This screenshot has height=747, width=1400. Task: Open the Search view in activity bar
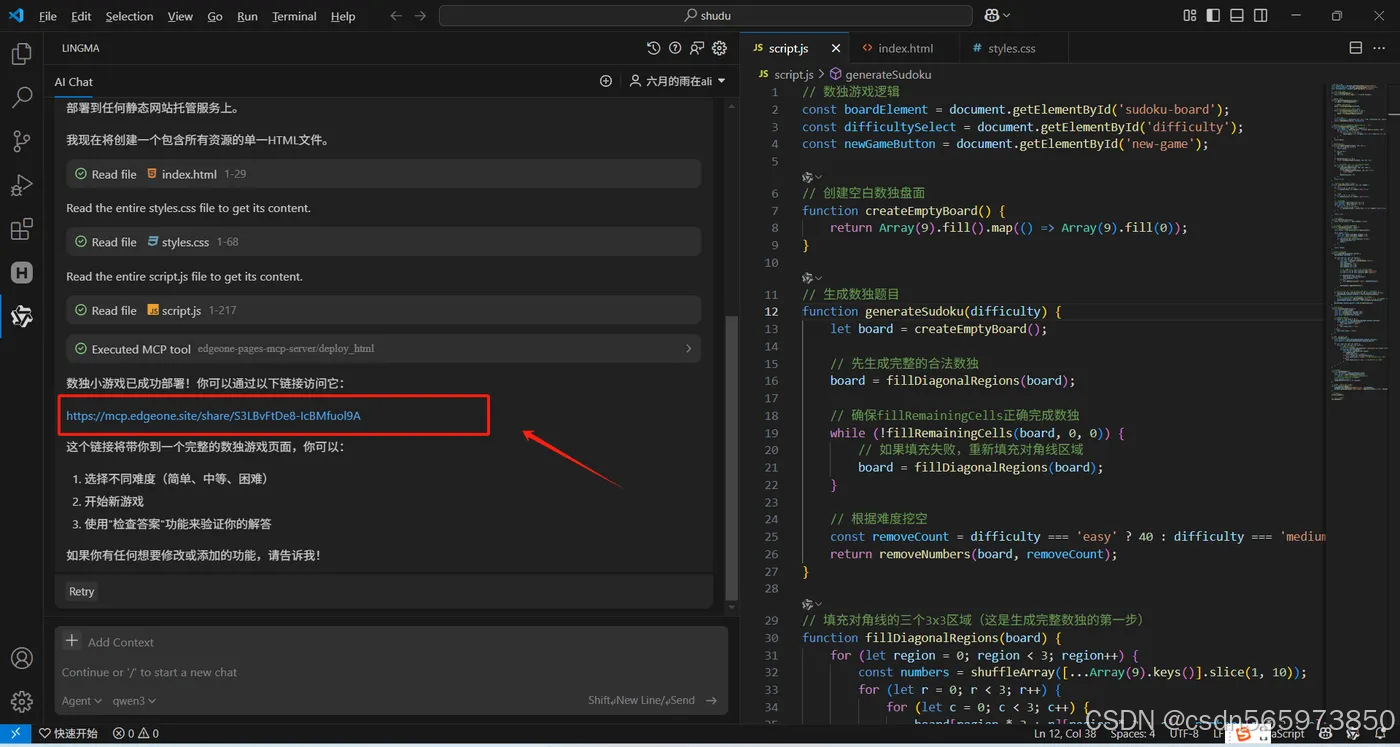[21, 97]
